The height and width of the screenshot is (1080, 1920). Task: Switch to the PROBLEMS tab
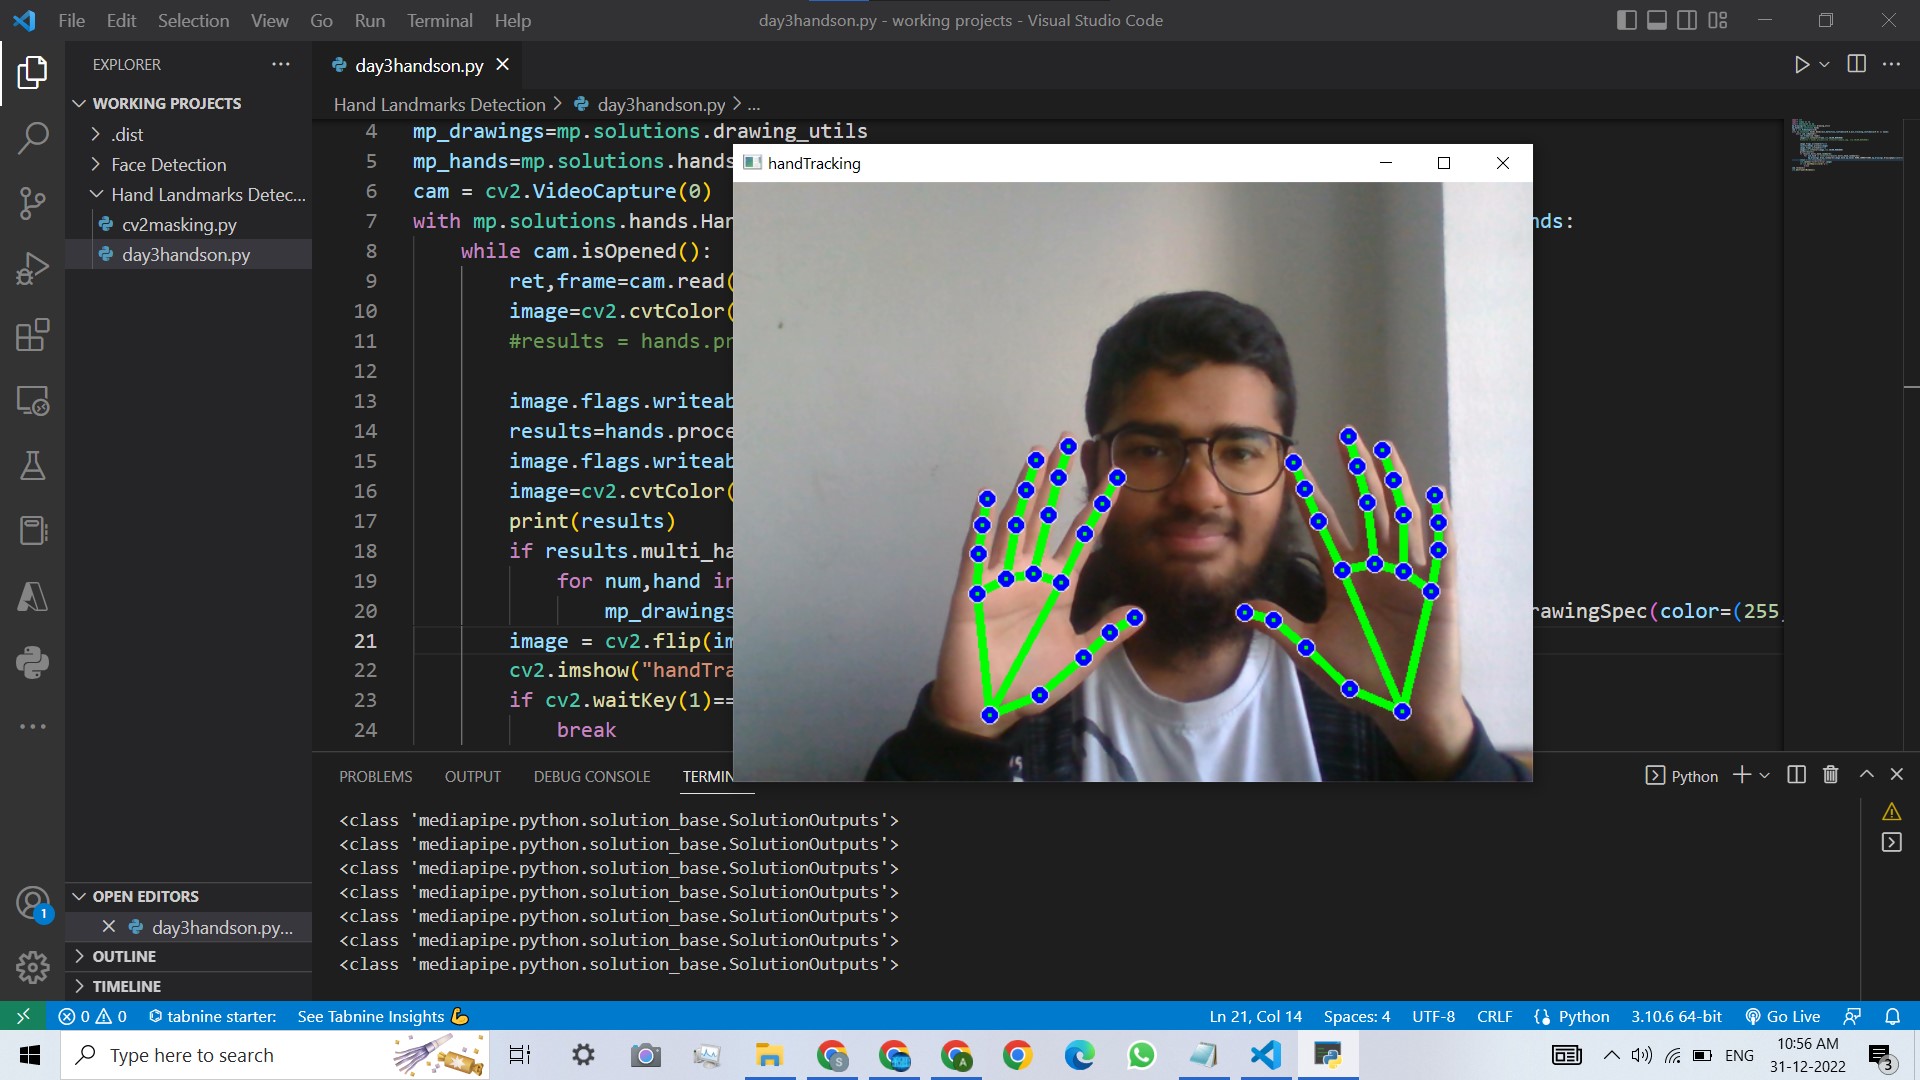click(375, 776)
